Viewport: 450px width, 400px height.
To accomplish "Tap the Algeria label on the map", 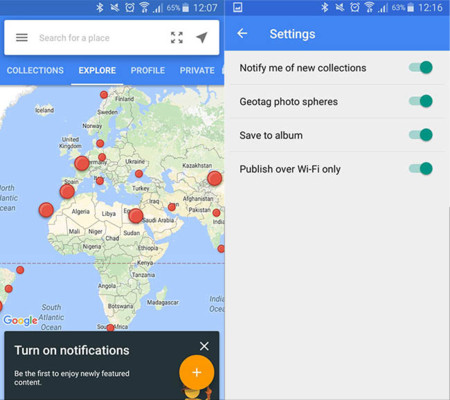I will [x=81, y=211].
